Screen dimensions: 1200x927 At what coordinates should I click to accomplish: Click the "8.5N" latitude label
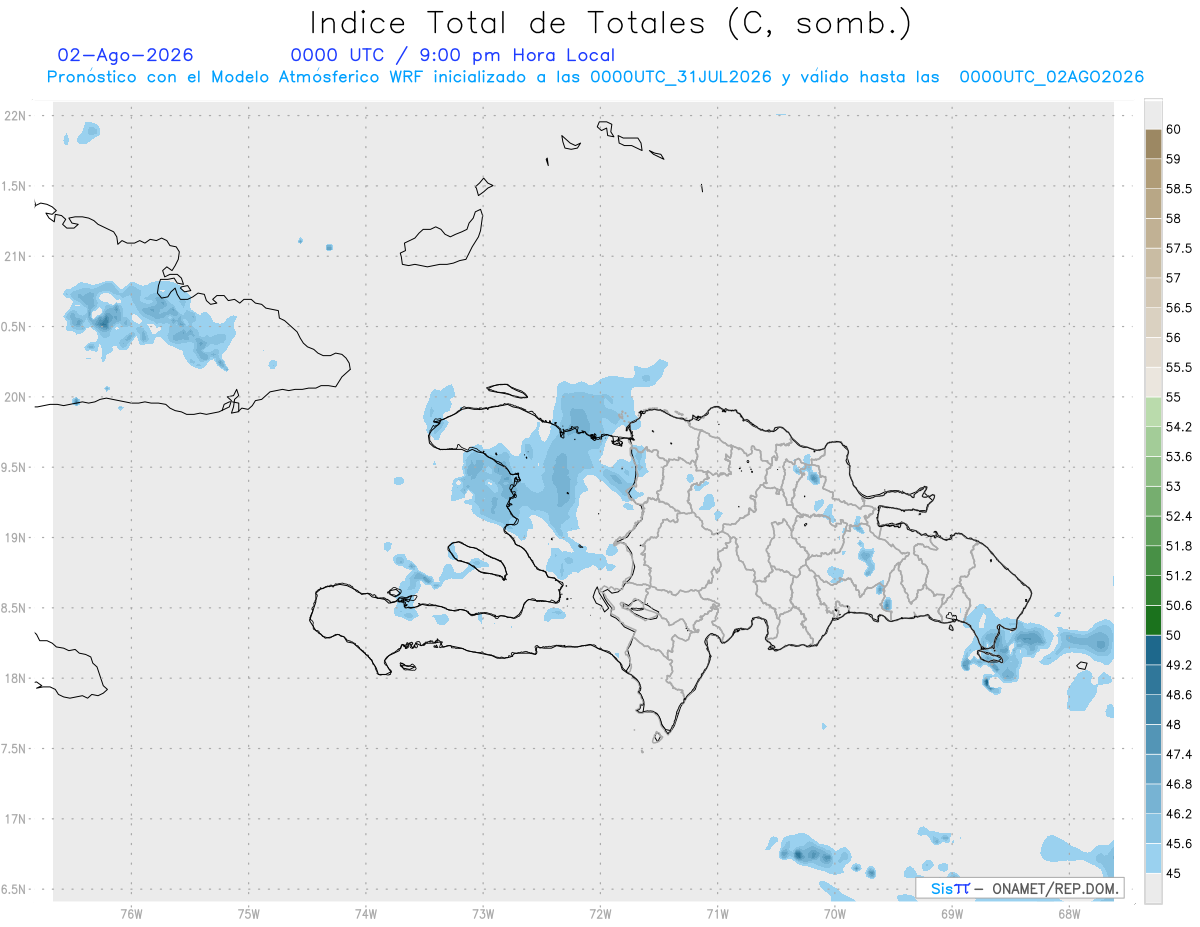pyautogui.click(x=14, y=608)
